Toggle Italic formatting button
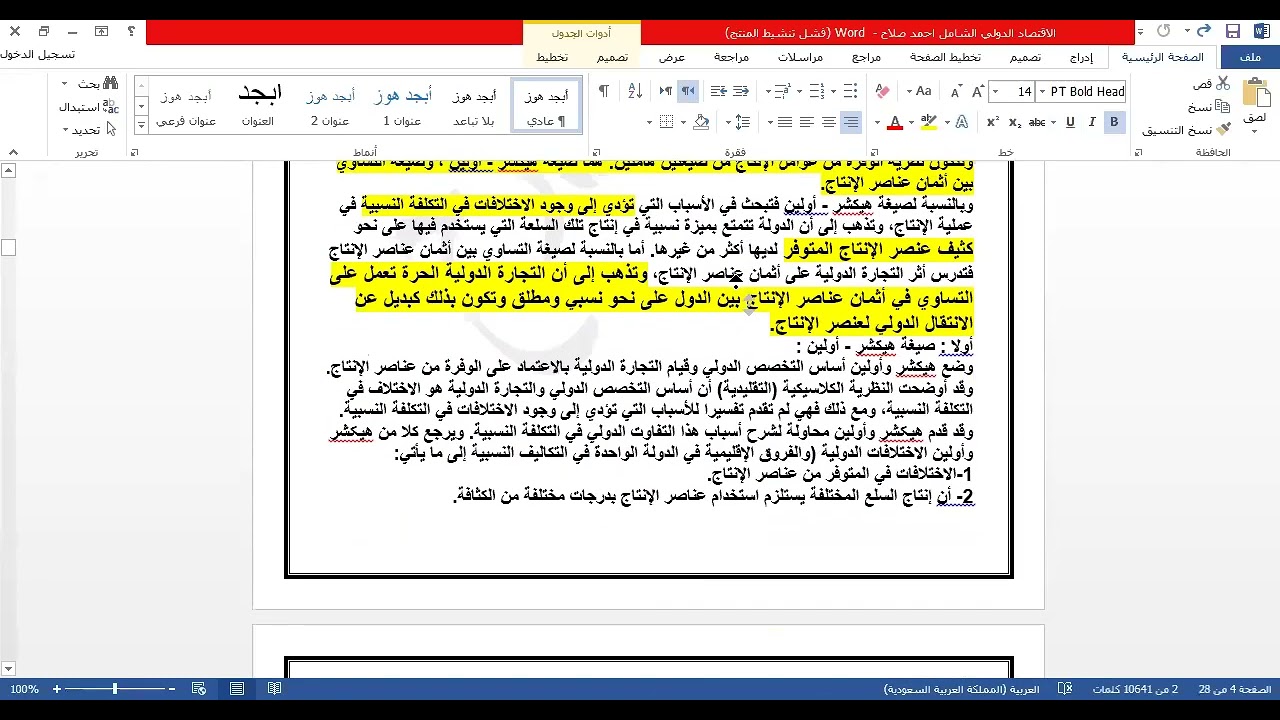Screen dimensions: 1280x720 pyautogui.click(x=1091, y=122)
